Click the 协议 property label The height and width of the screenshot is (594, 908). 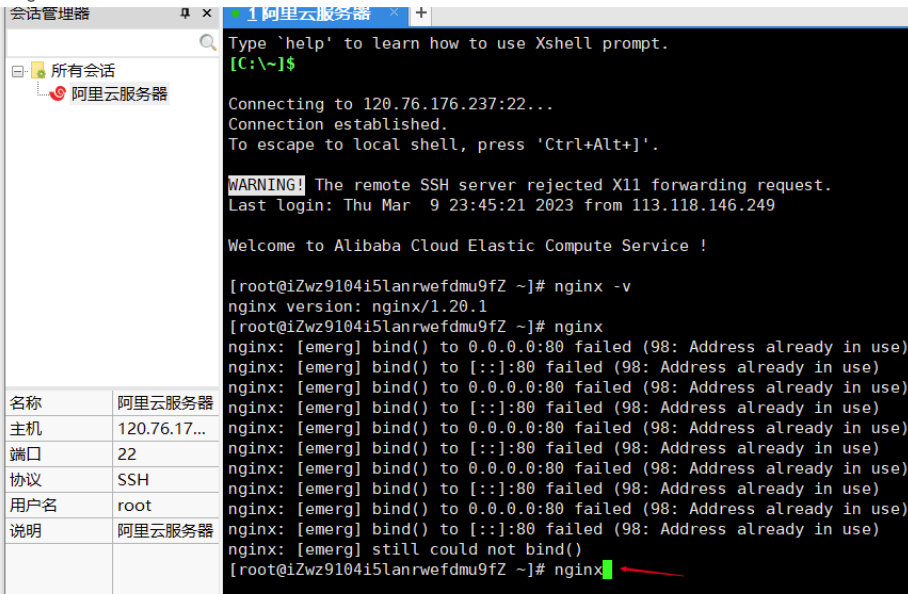(x=25, y=479)
